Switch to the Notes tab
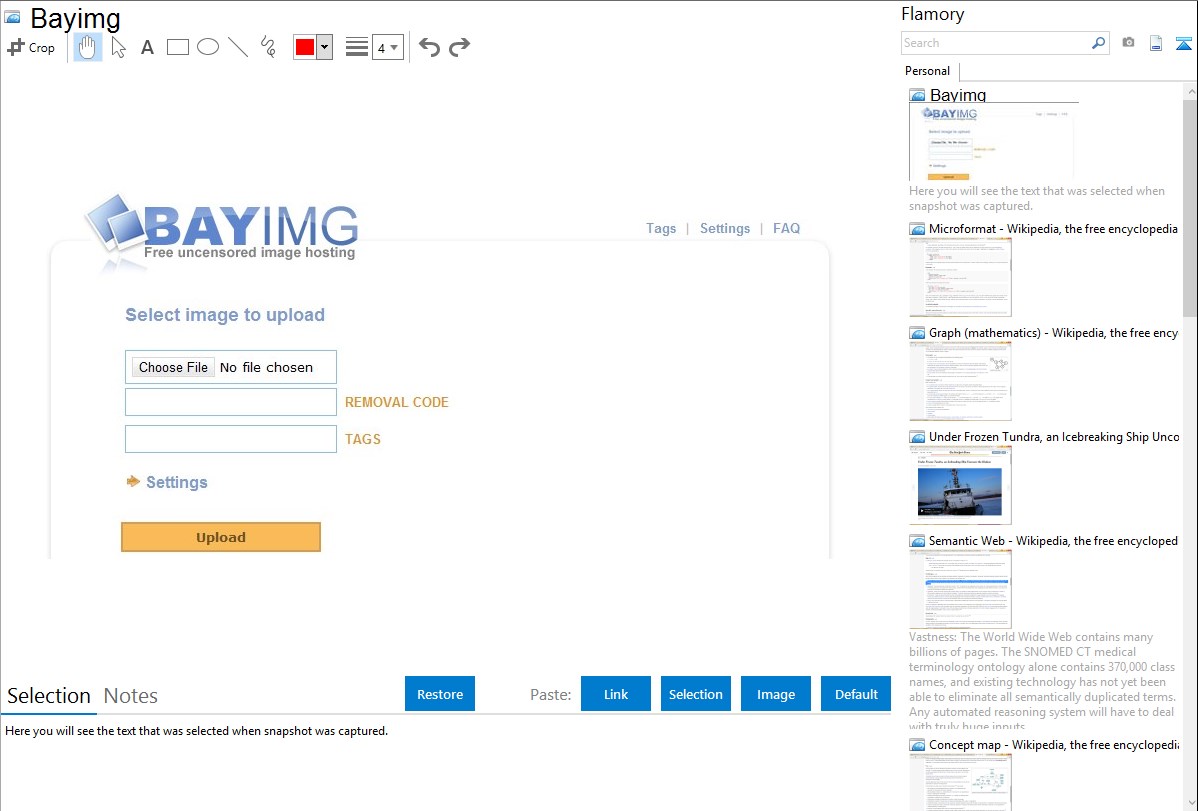Image resolution: width=1198 pixels, height=811 pixels. pyautogui.click(x=131, y=696)
